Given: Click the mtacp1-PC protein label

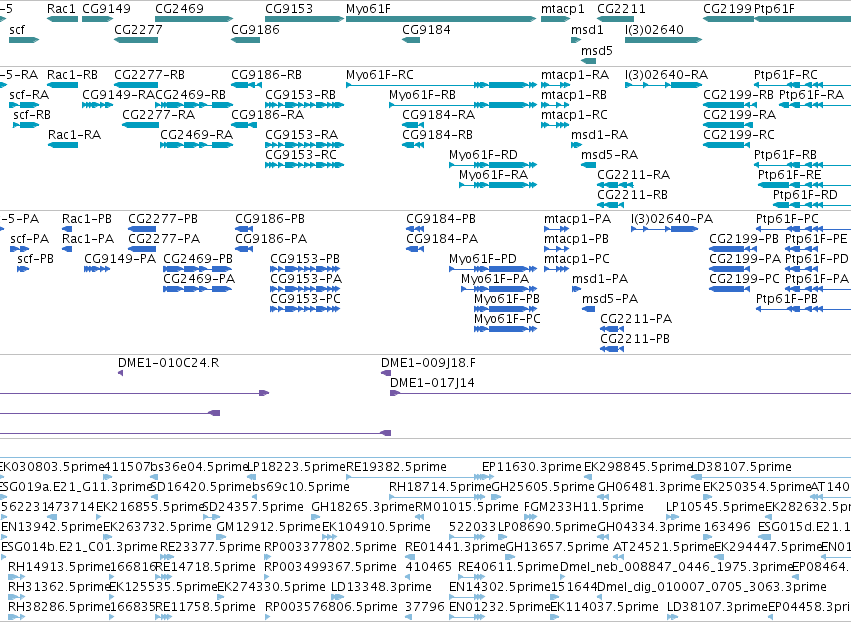Looking at the screenshot, I should (576, 259).
